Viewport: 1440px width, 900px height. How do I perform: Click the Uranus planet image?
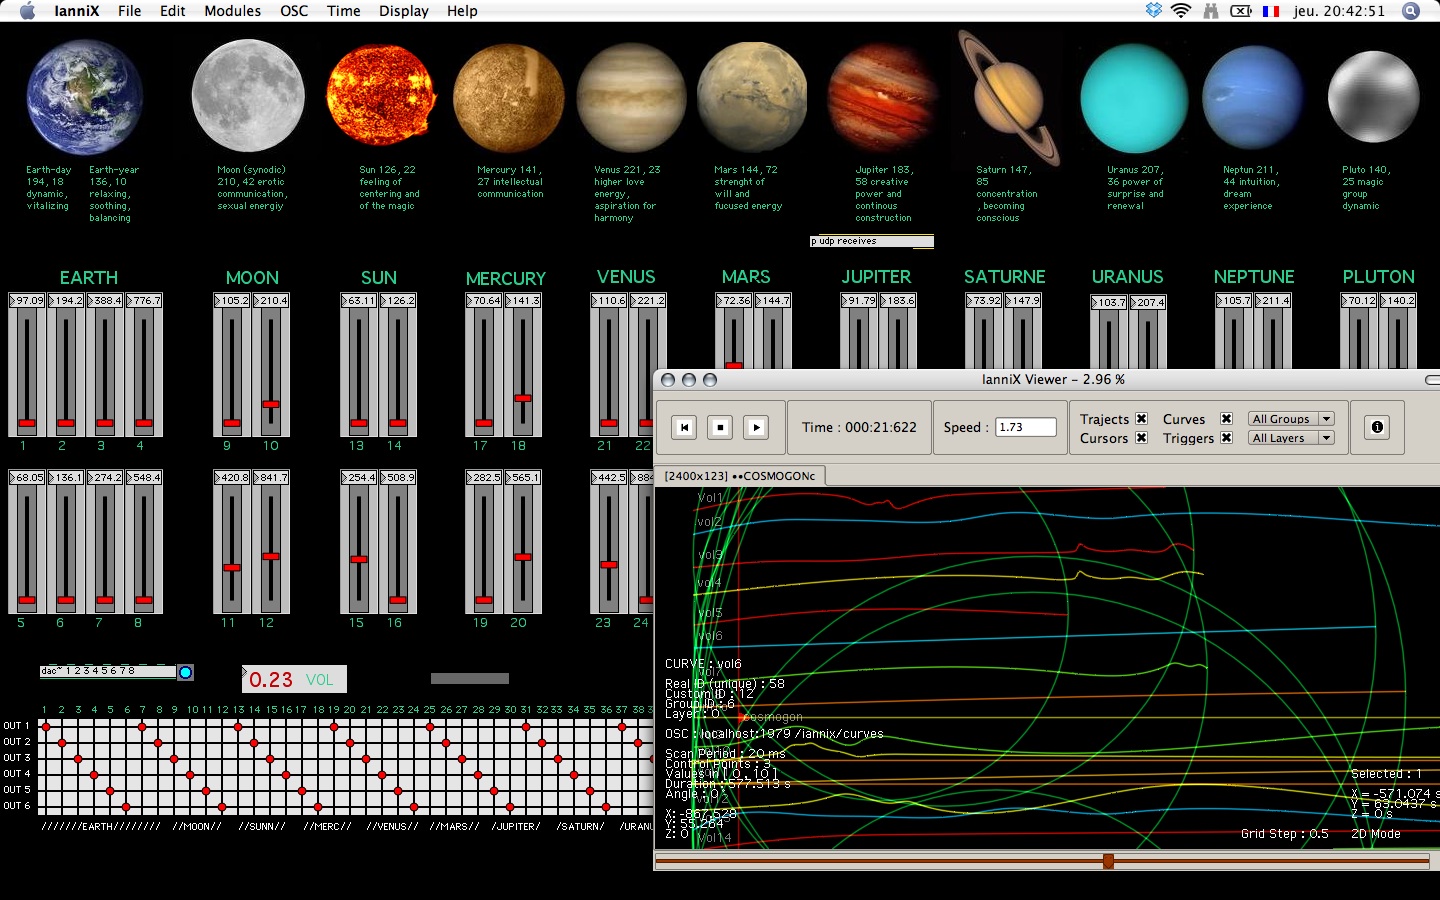(x=1134, y=99)
